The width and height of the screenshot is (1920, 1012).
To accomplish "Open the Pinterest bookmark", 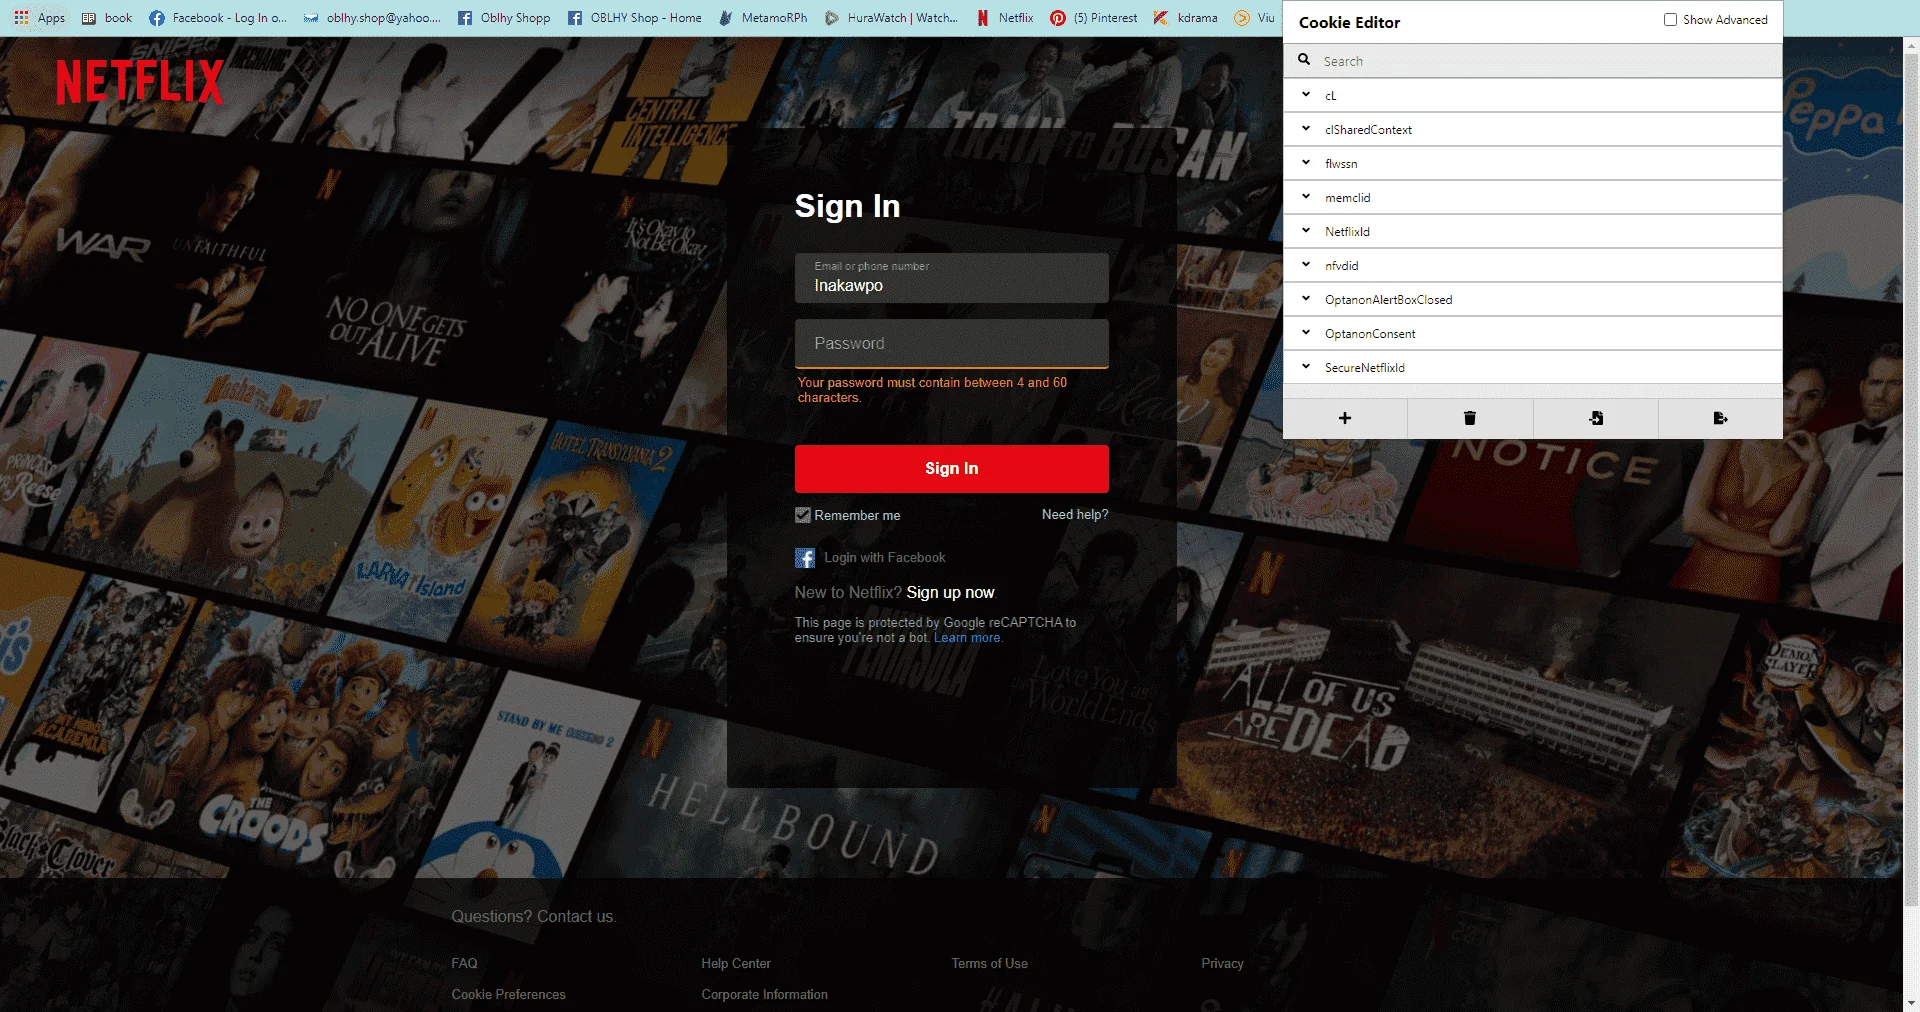I will point(1094,18).
